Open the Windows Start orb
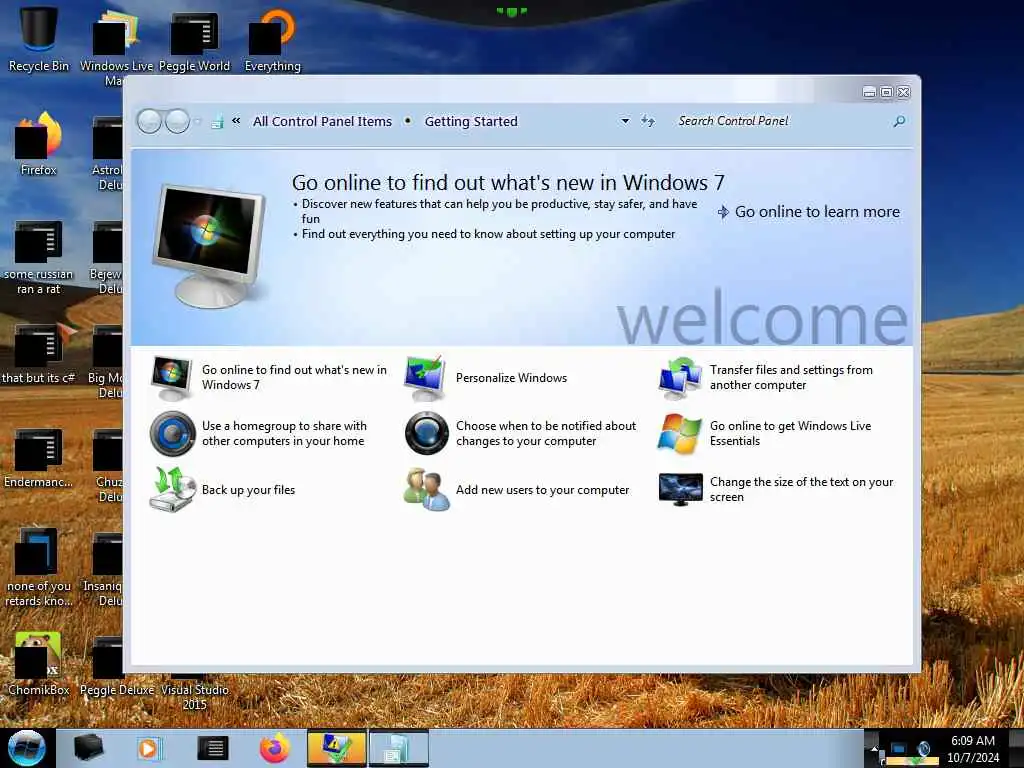This screenshot has height=768, width=1024. coord(27,748)
